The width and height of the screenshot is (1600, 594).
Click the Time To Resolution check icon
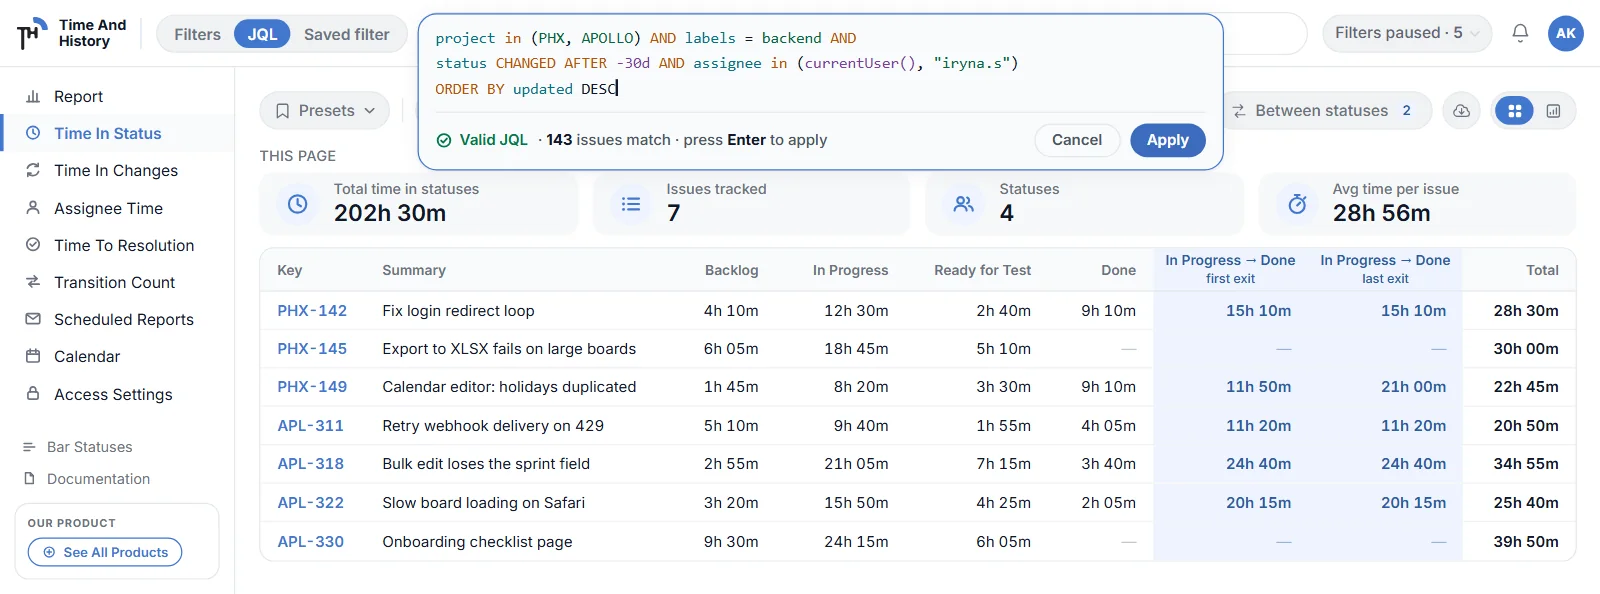point(33,245)
